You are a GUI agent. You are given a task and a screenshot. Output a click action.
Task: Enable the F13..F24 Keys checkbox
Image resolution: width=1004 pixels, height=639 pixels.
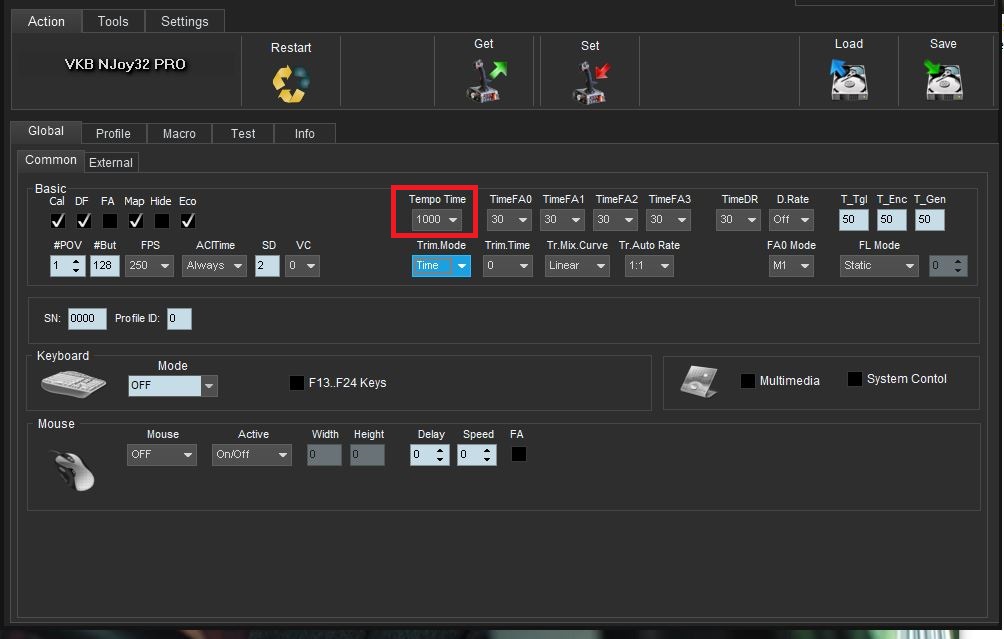[x=297, y=383]
